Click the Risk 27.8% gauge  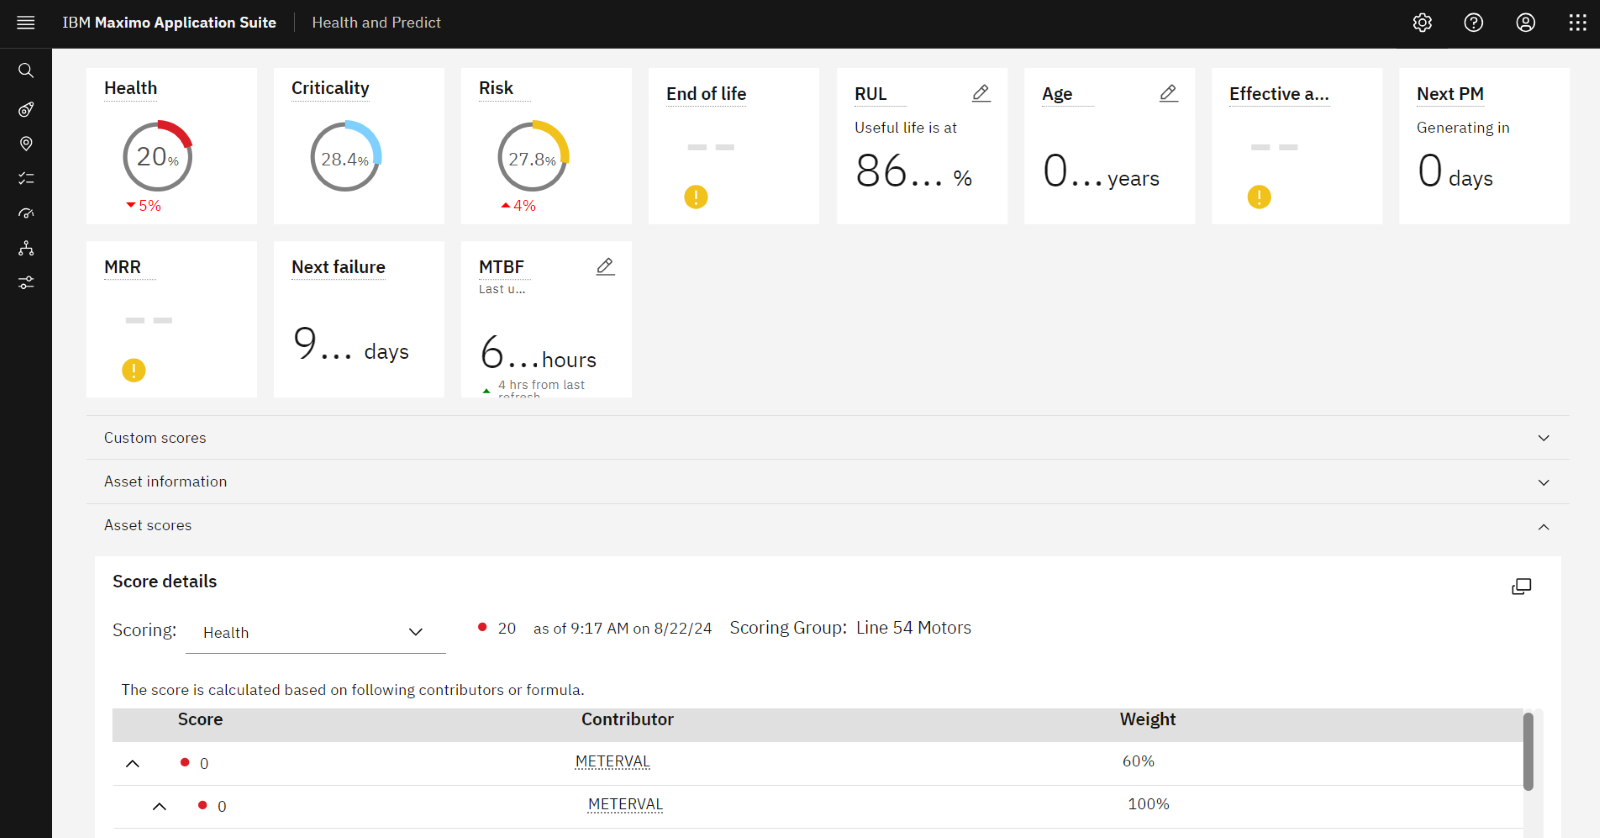[x=533, y=156]
